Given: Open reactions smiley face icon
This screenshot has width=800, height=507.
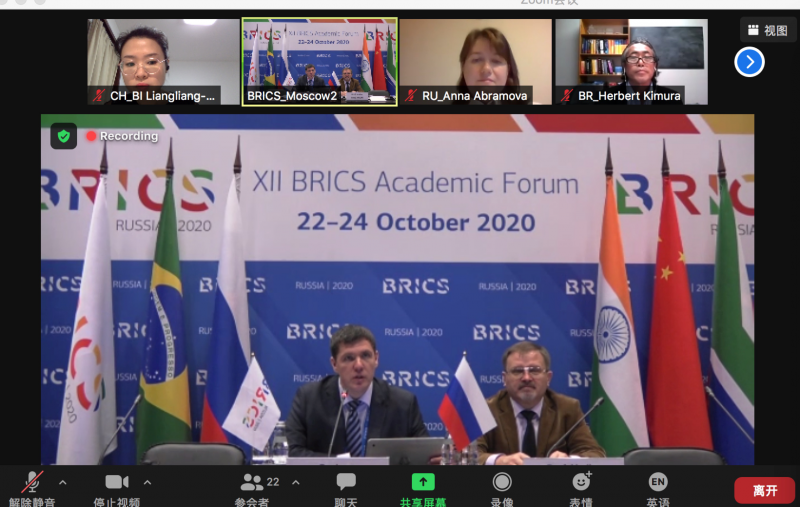Looking at the screenshot, I should [582, 481].
